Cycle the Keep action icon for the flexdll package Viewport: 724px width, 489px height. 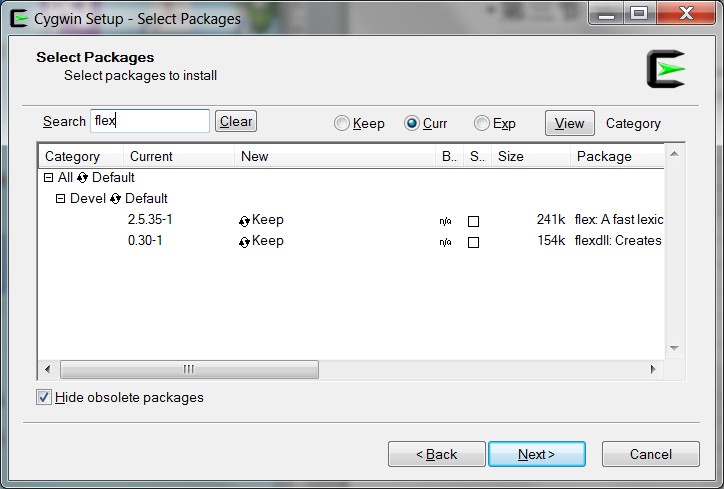(244, 242)
